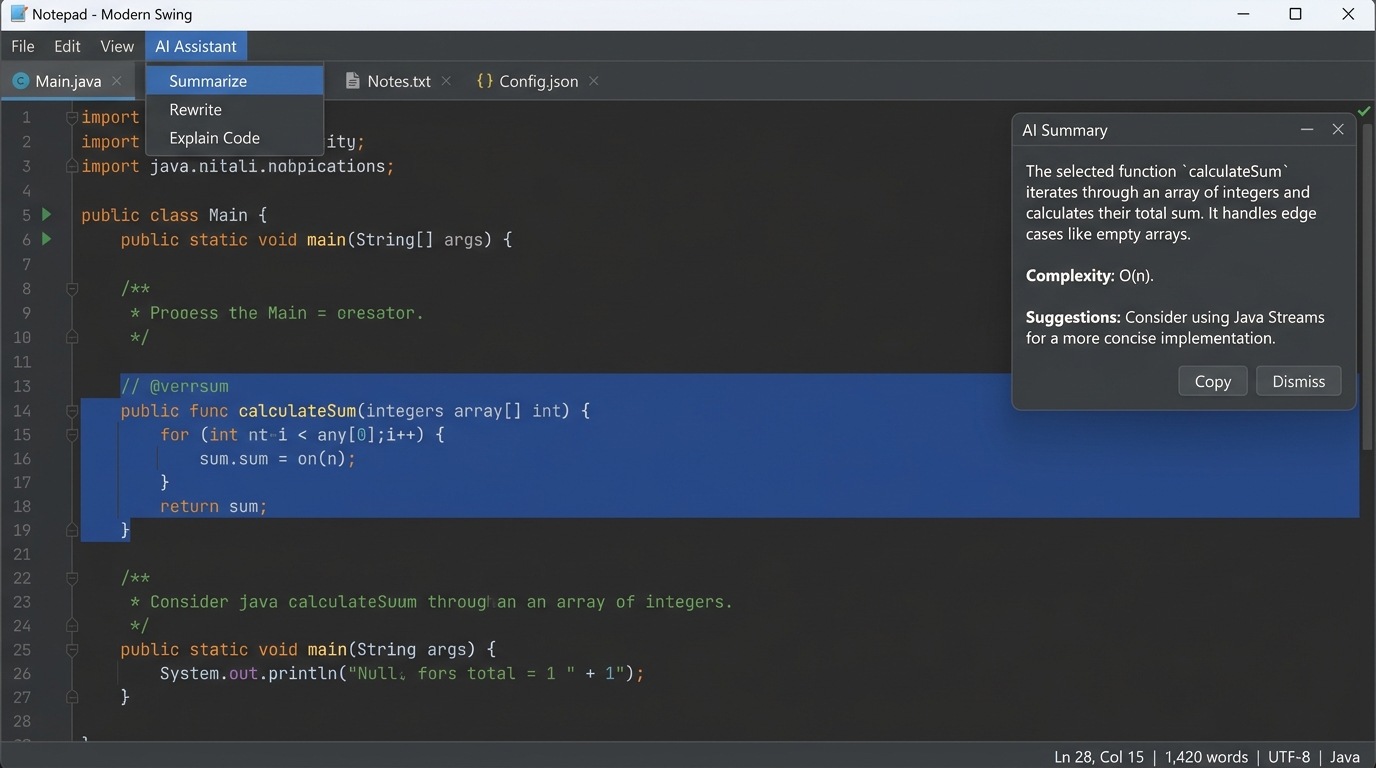
Task: Choose Explain Code from the menu
Action: pos(235,138)
